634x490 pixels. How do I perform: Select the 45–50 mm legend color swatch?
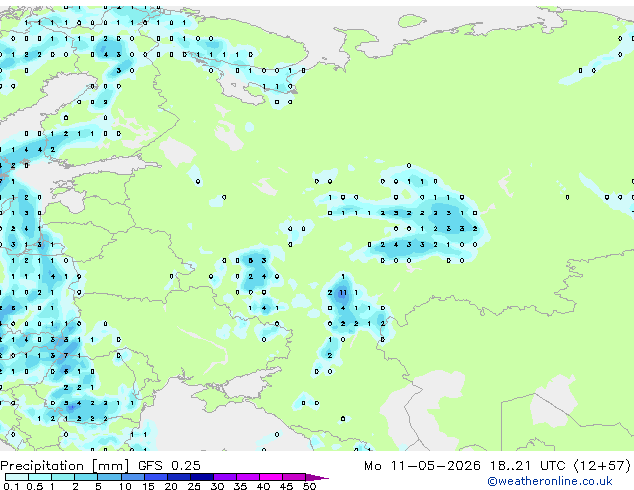click(x=294, y=477)
